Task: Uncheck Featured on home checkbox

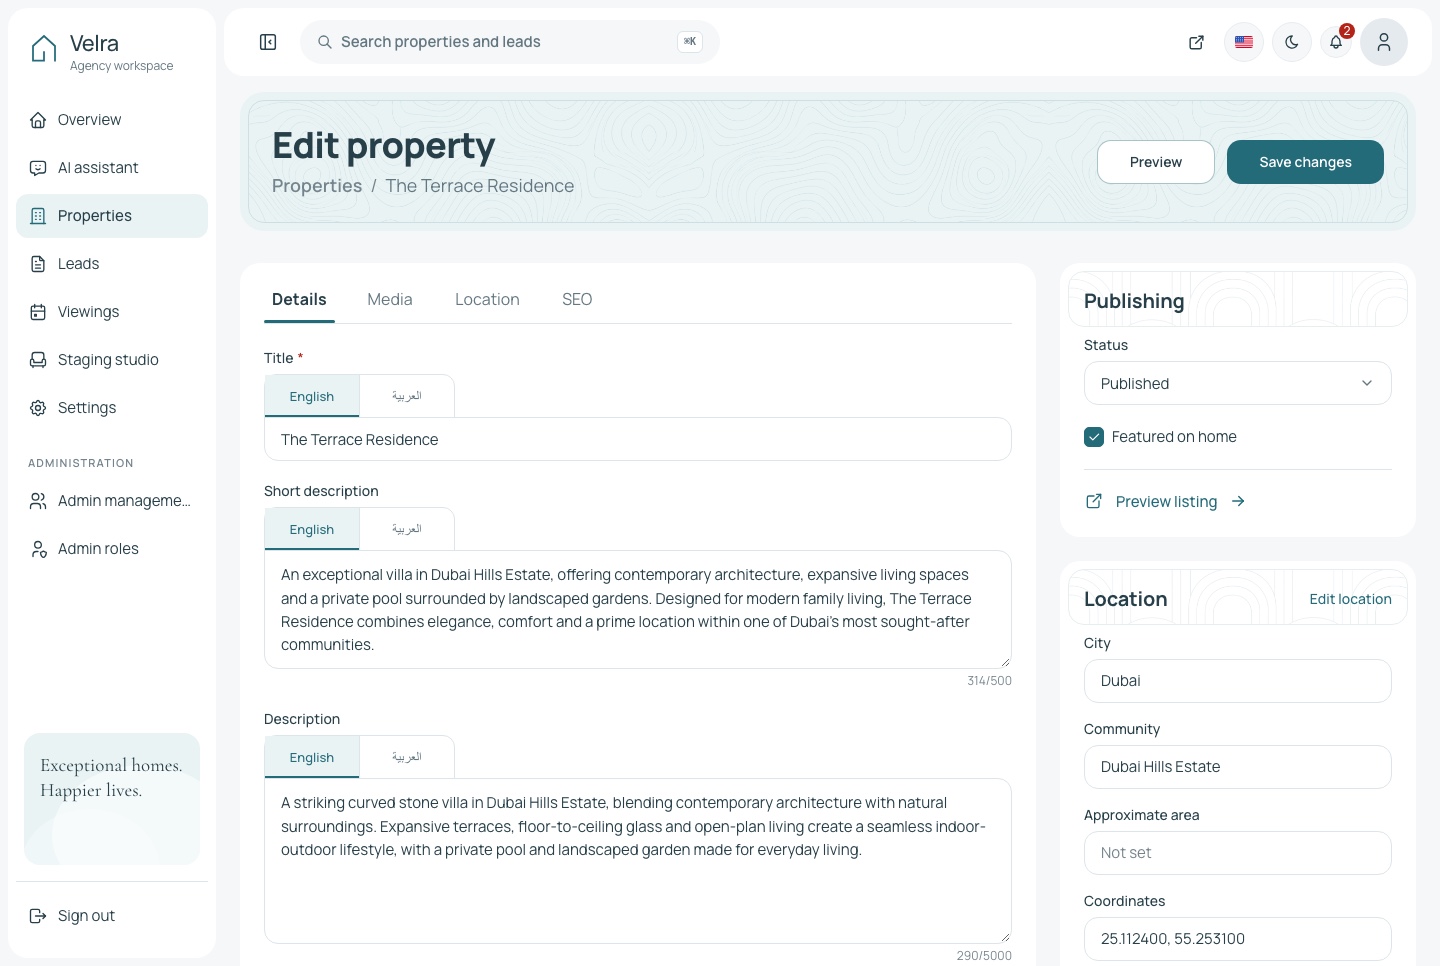Action: (1094, 437)
